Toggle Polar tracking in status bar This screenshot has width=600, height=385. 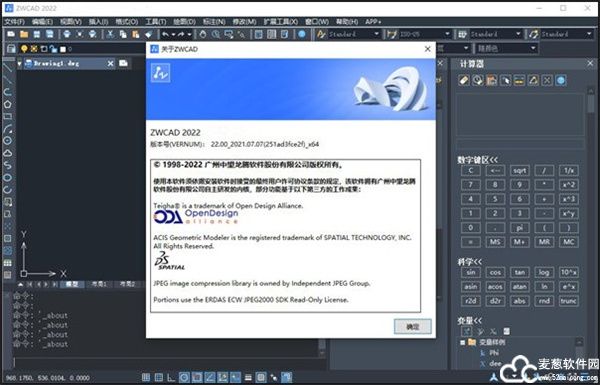(184, 377)
